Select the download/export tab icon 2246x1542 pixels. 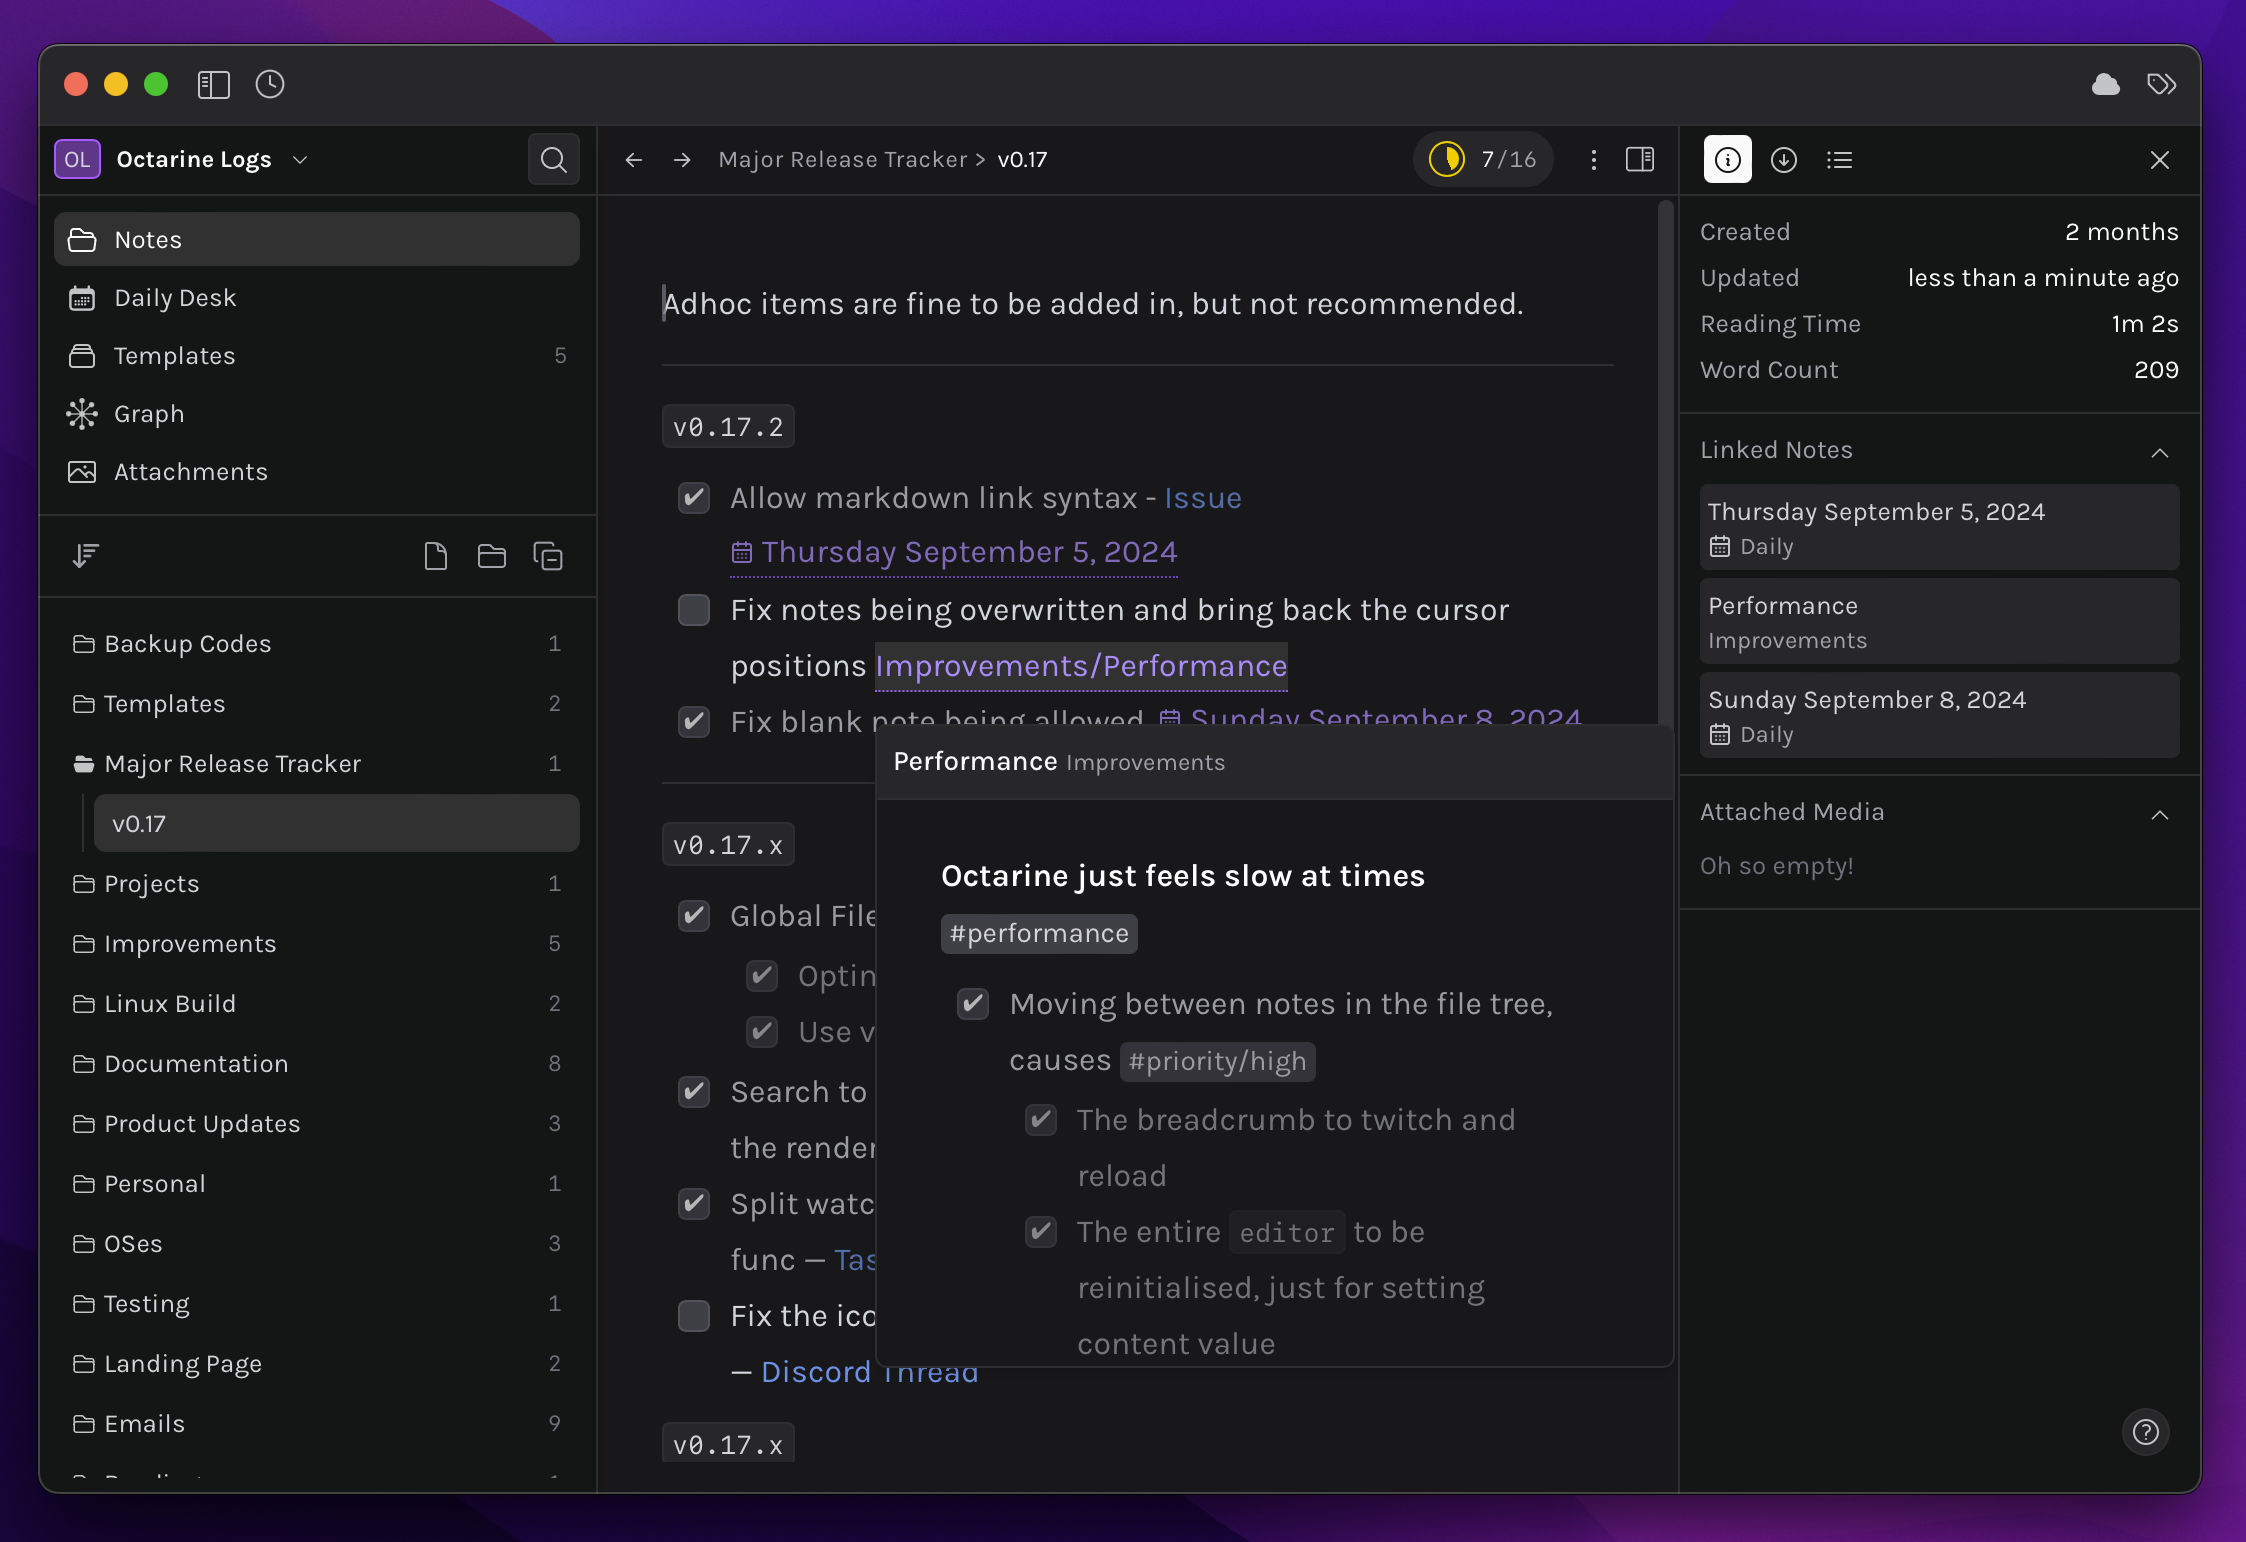(1784, 160)
